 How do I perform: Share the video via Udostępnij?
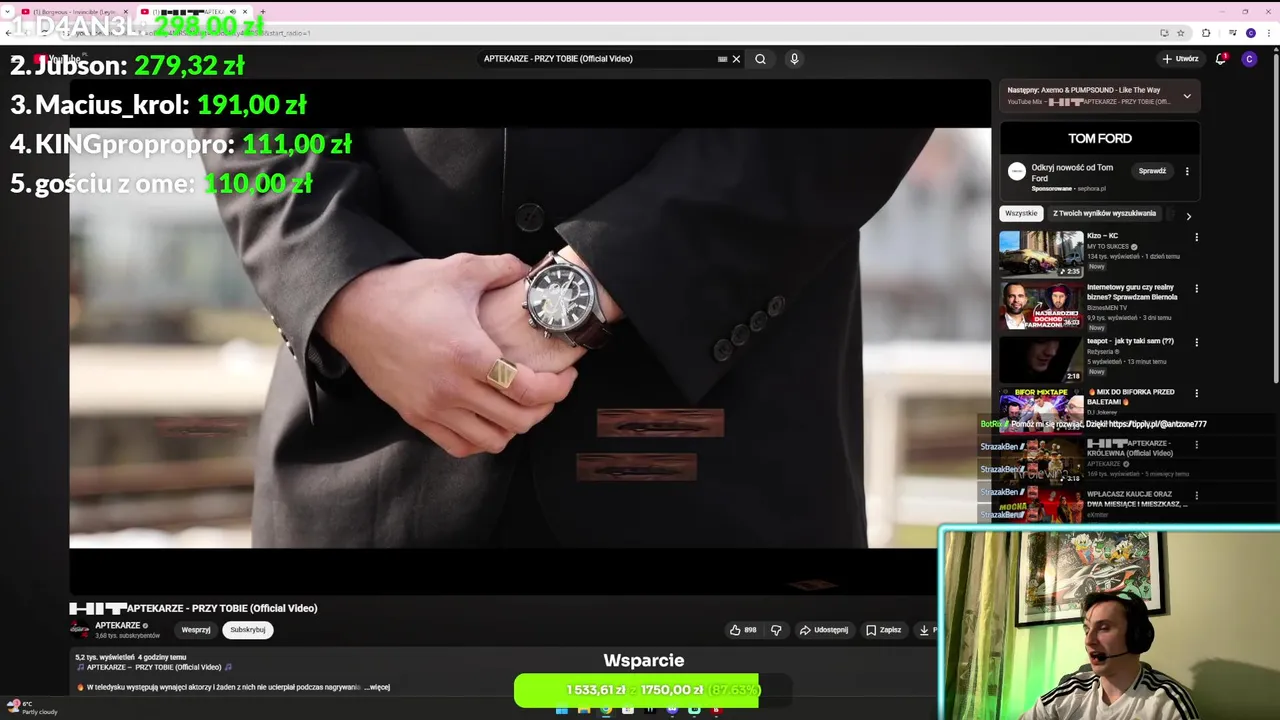(x=824, y=630)
